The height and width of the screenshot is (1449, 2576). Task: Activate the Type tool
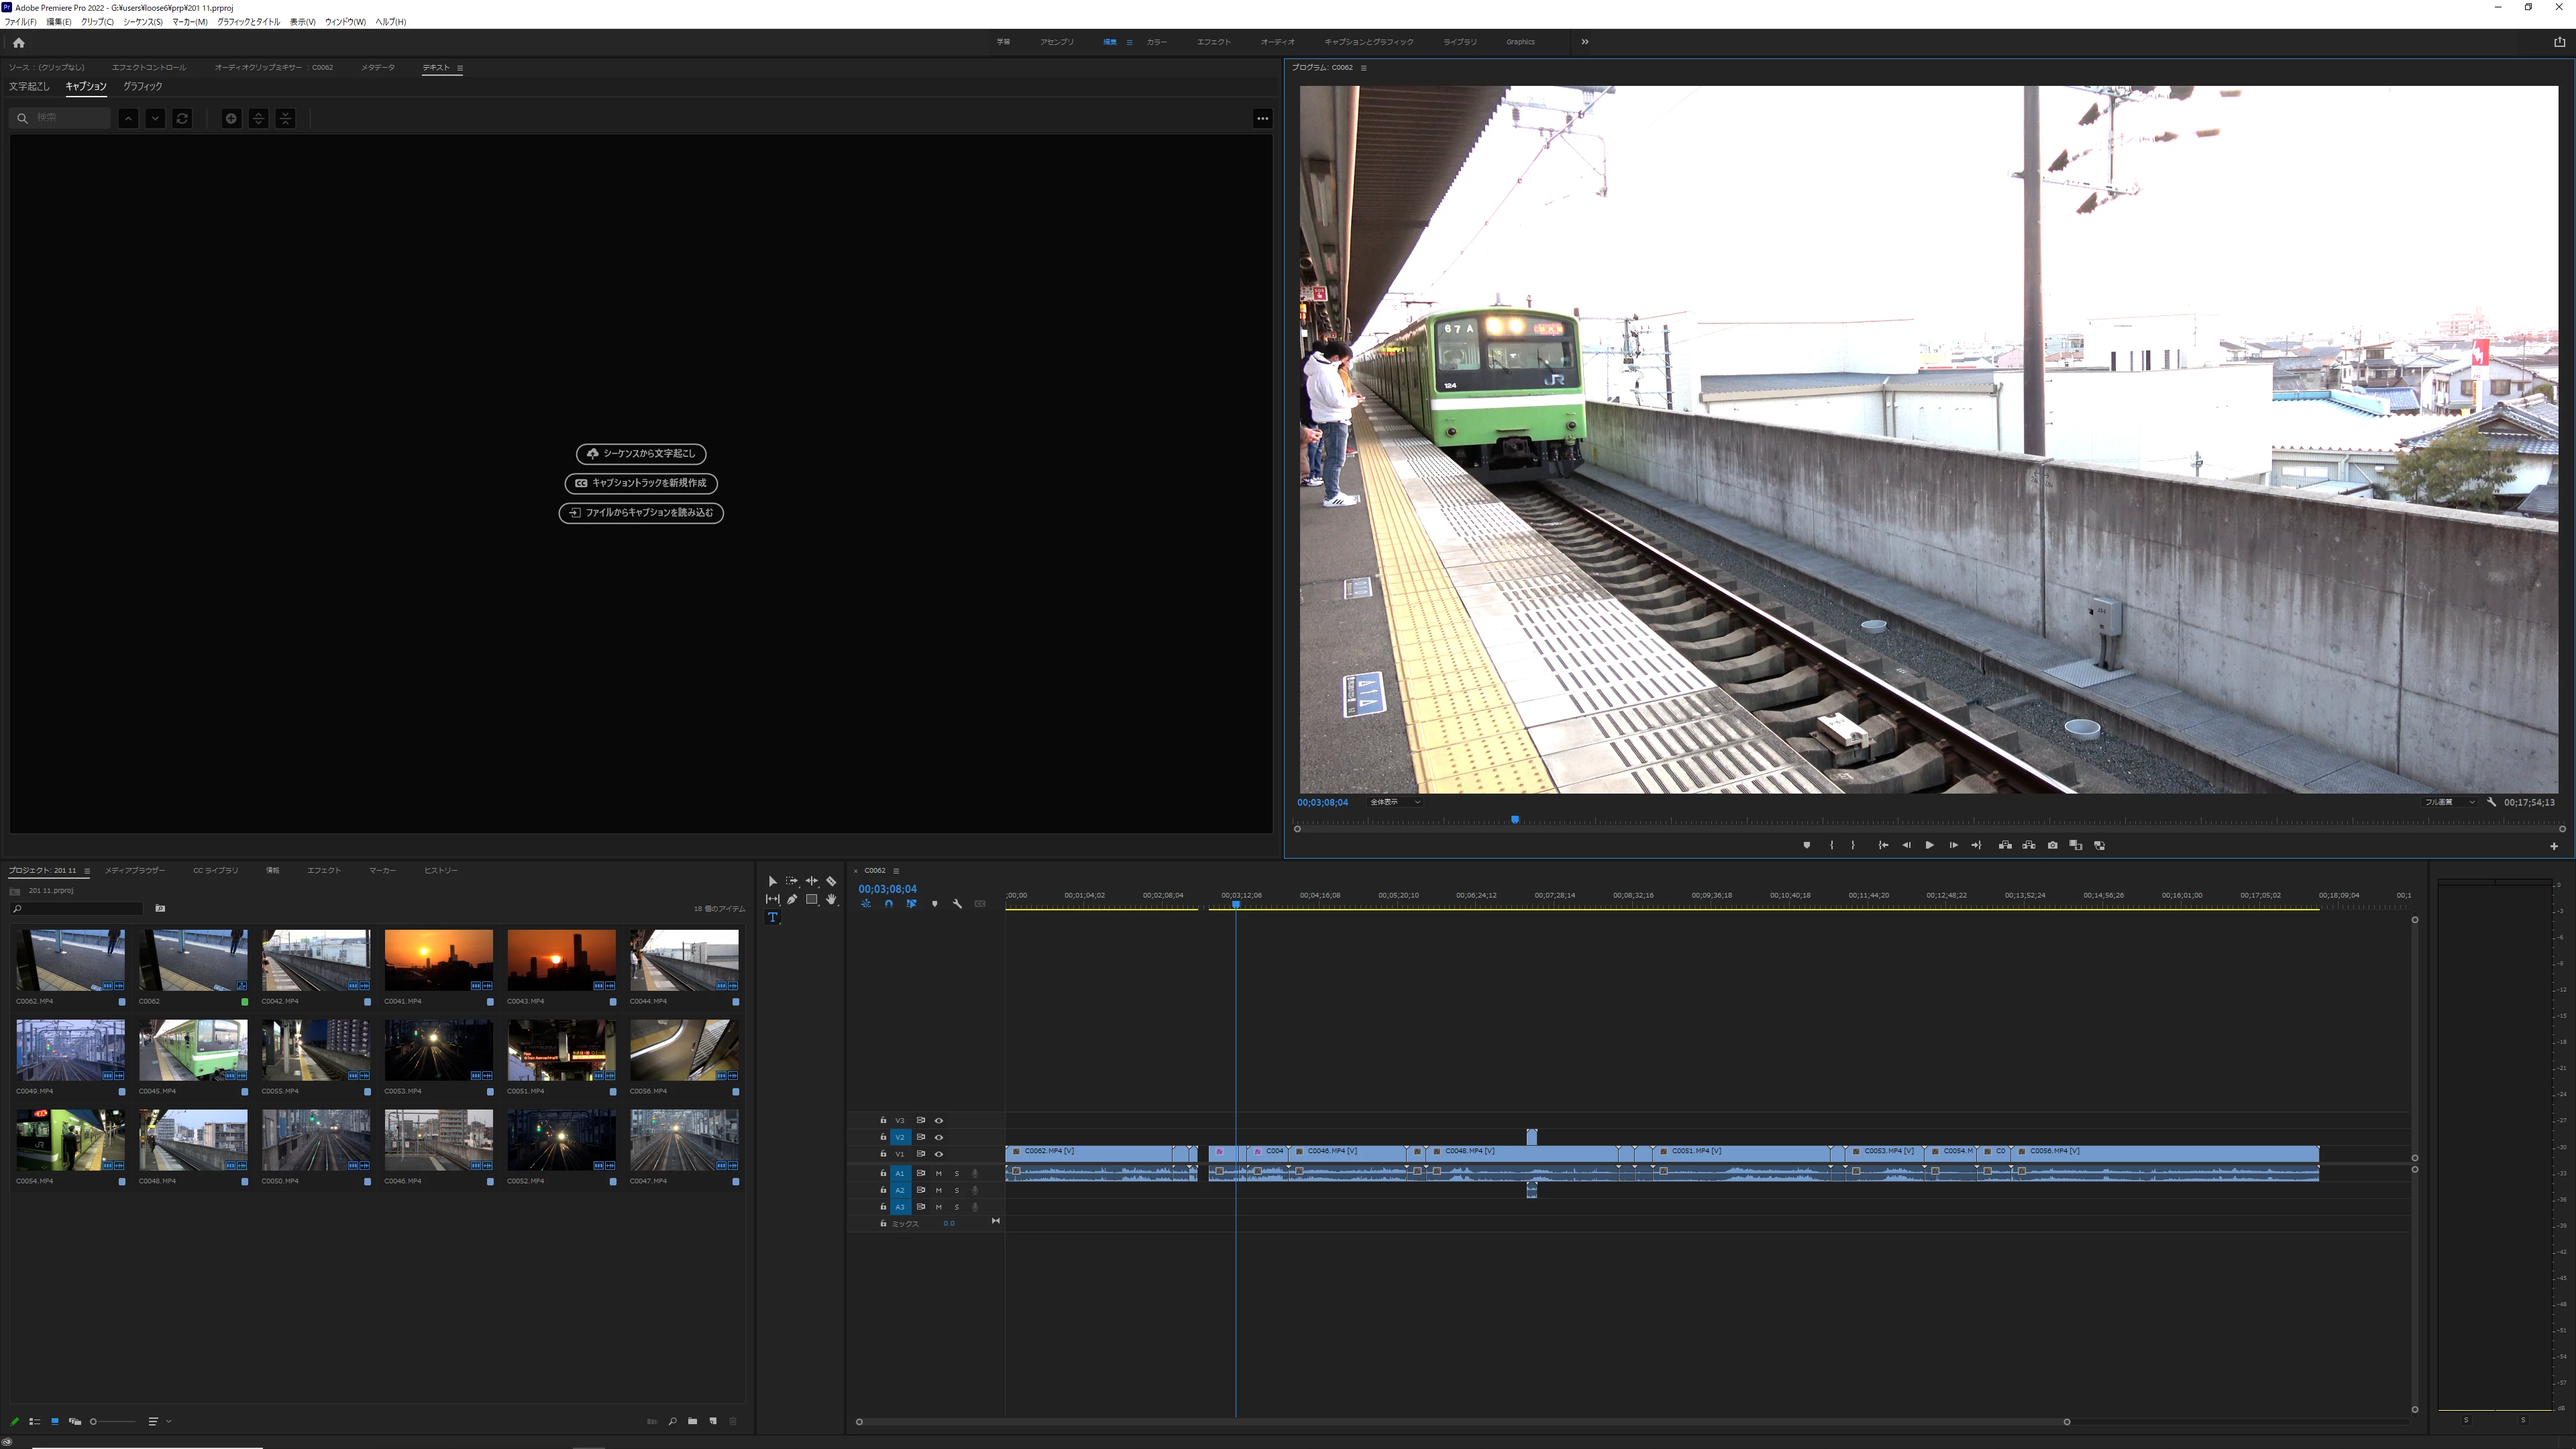[772, 917]
